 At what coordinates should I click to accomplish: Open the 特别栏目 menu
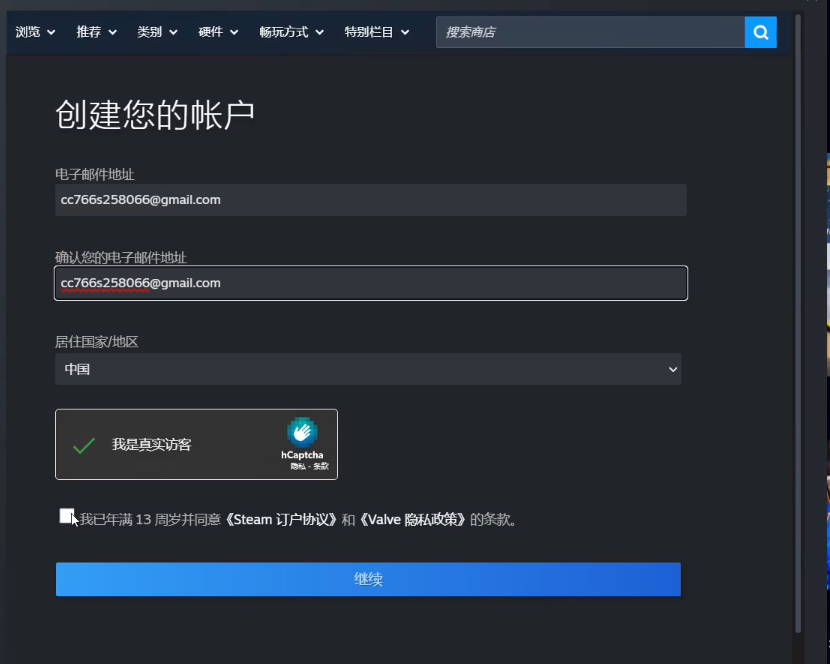coord(377,32)
